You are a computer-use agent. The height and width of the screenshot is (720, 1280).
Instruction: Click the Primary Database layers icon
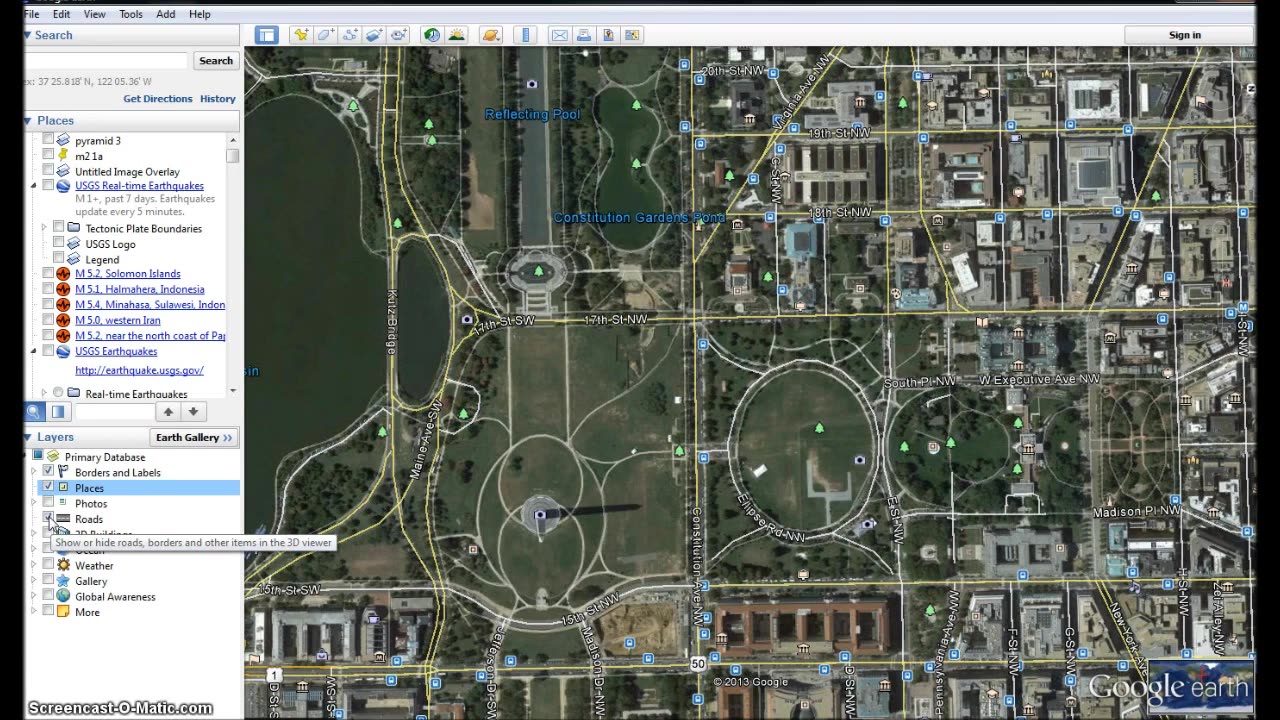click(x=54, y=457)
